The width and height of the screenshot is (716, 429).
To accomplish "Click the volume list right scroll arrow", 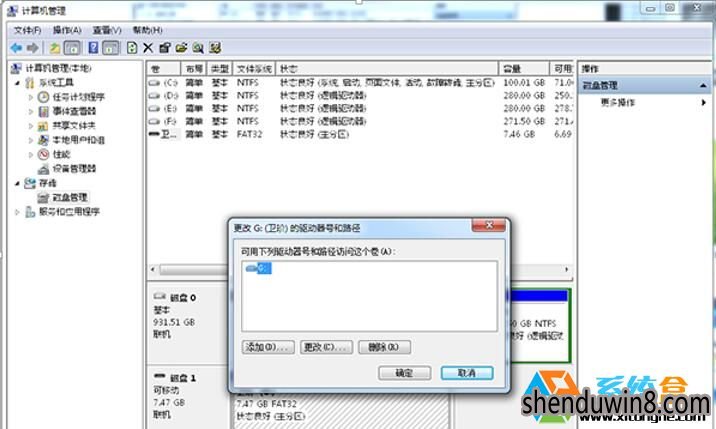I will point(567,270).
